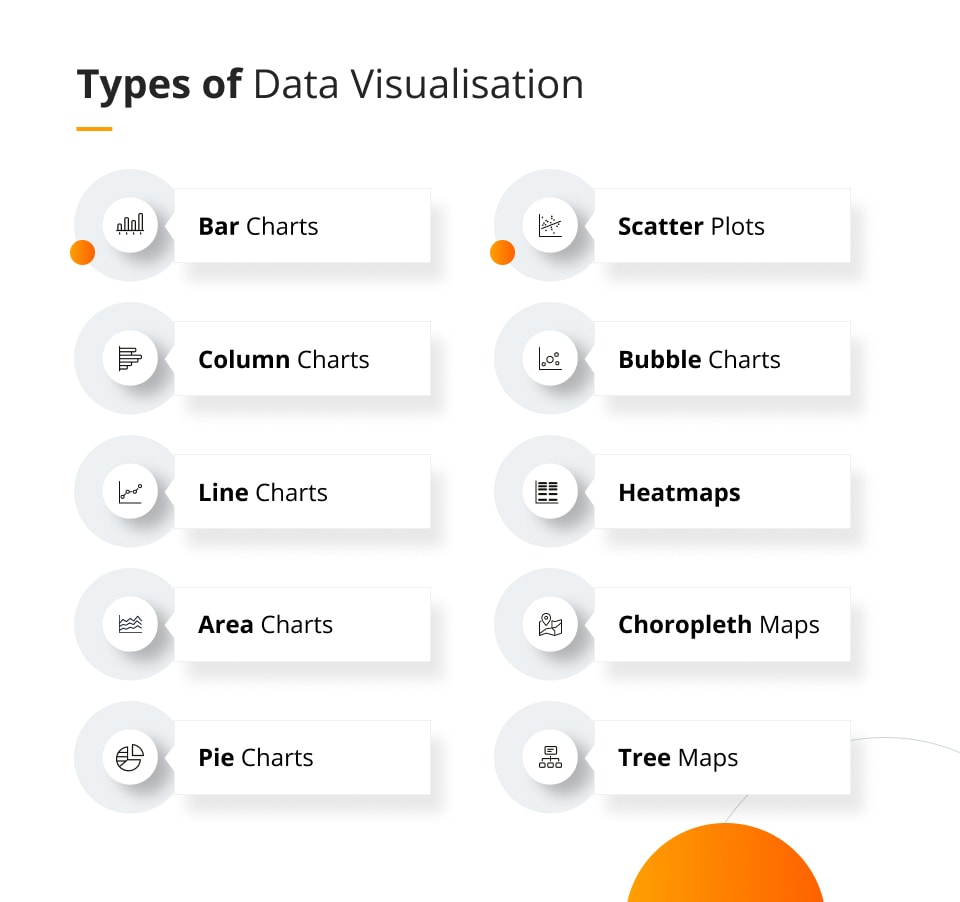The height and width of the screenshot is (902, 960).
Task: Select the tree map hierarchy icon
Action: pyautogui.click(x=550, y=757)
